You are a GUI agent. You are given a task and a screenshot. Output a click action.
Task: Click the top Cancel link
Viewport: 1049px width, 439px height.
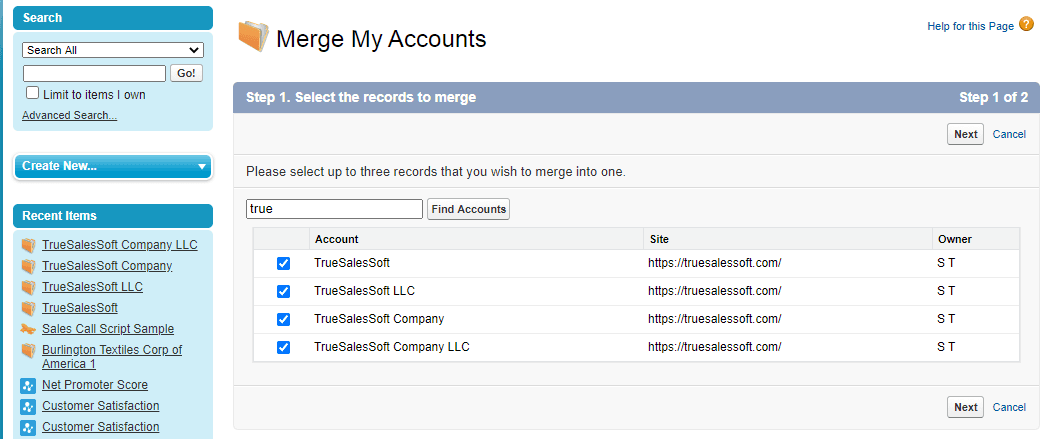1009,135
